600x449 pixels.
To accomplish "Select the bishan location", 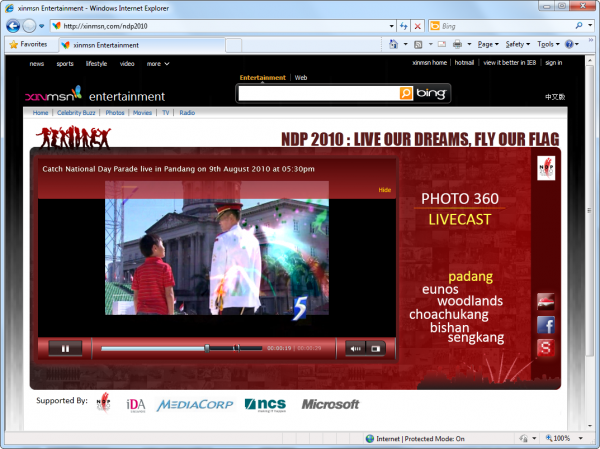I will click(450, 328).
